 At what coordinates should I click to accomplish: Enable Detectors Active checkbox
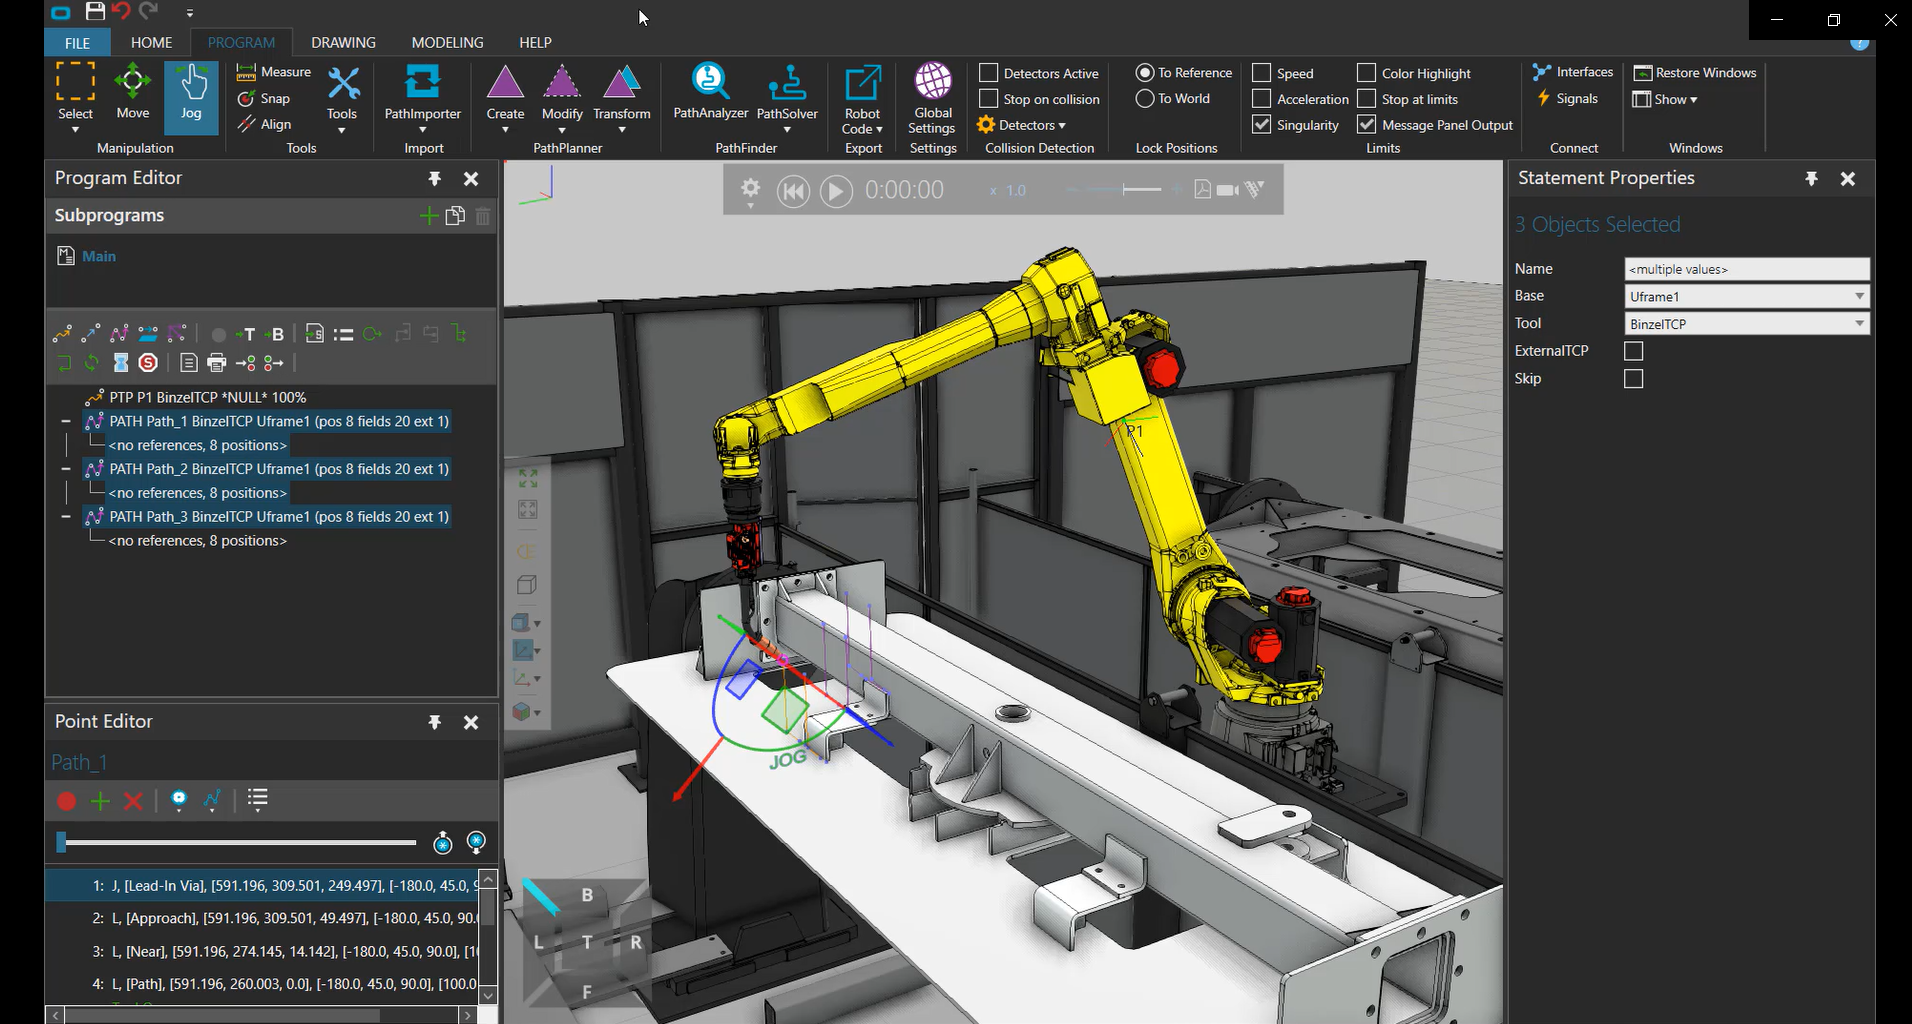point(989,73)
